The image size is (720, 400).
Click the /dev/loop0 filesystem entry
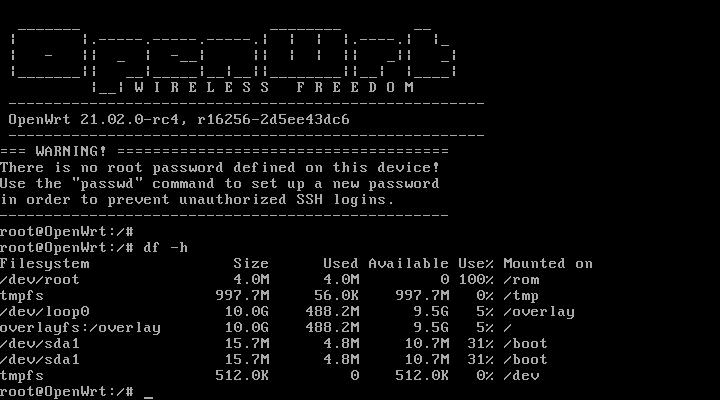(x=45, y=312)
